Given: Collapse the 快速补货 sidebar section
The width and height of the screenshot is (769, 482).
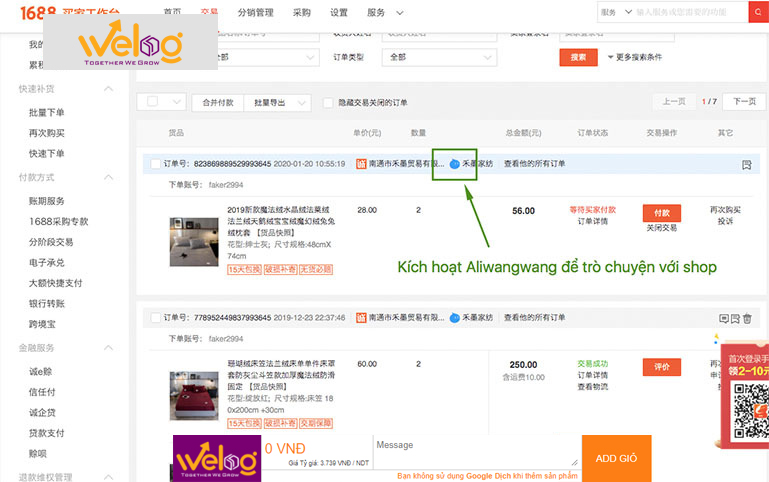Looking at the screenshot, I should click(109, 89).
